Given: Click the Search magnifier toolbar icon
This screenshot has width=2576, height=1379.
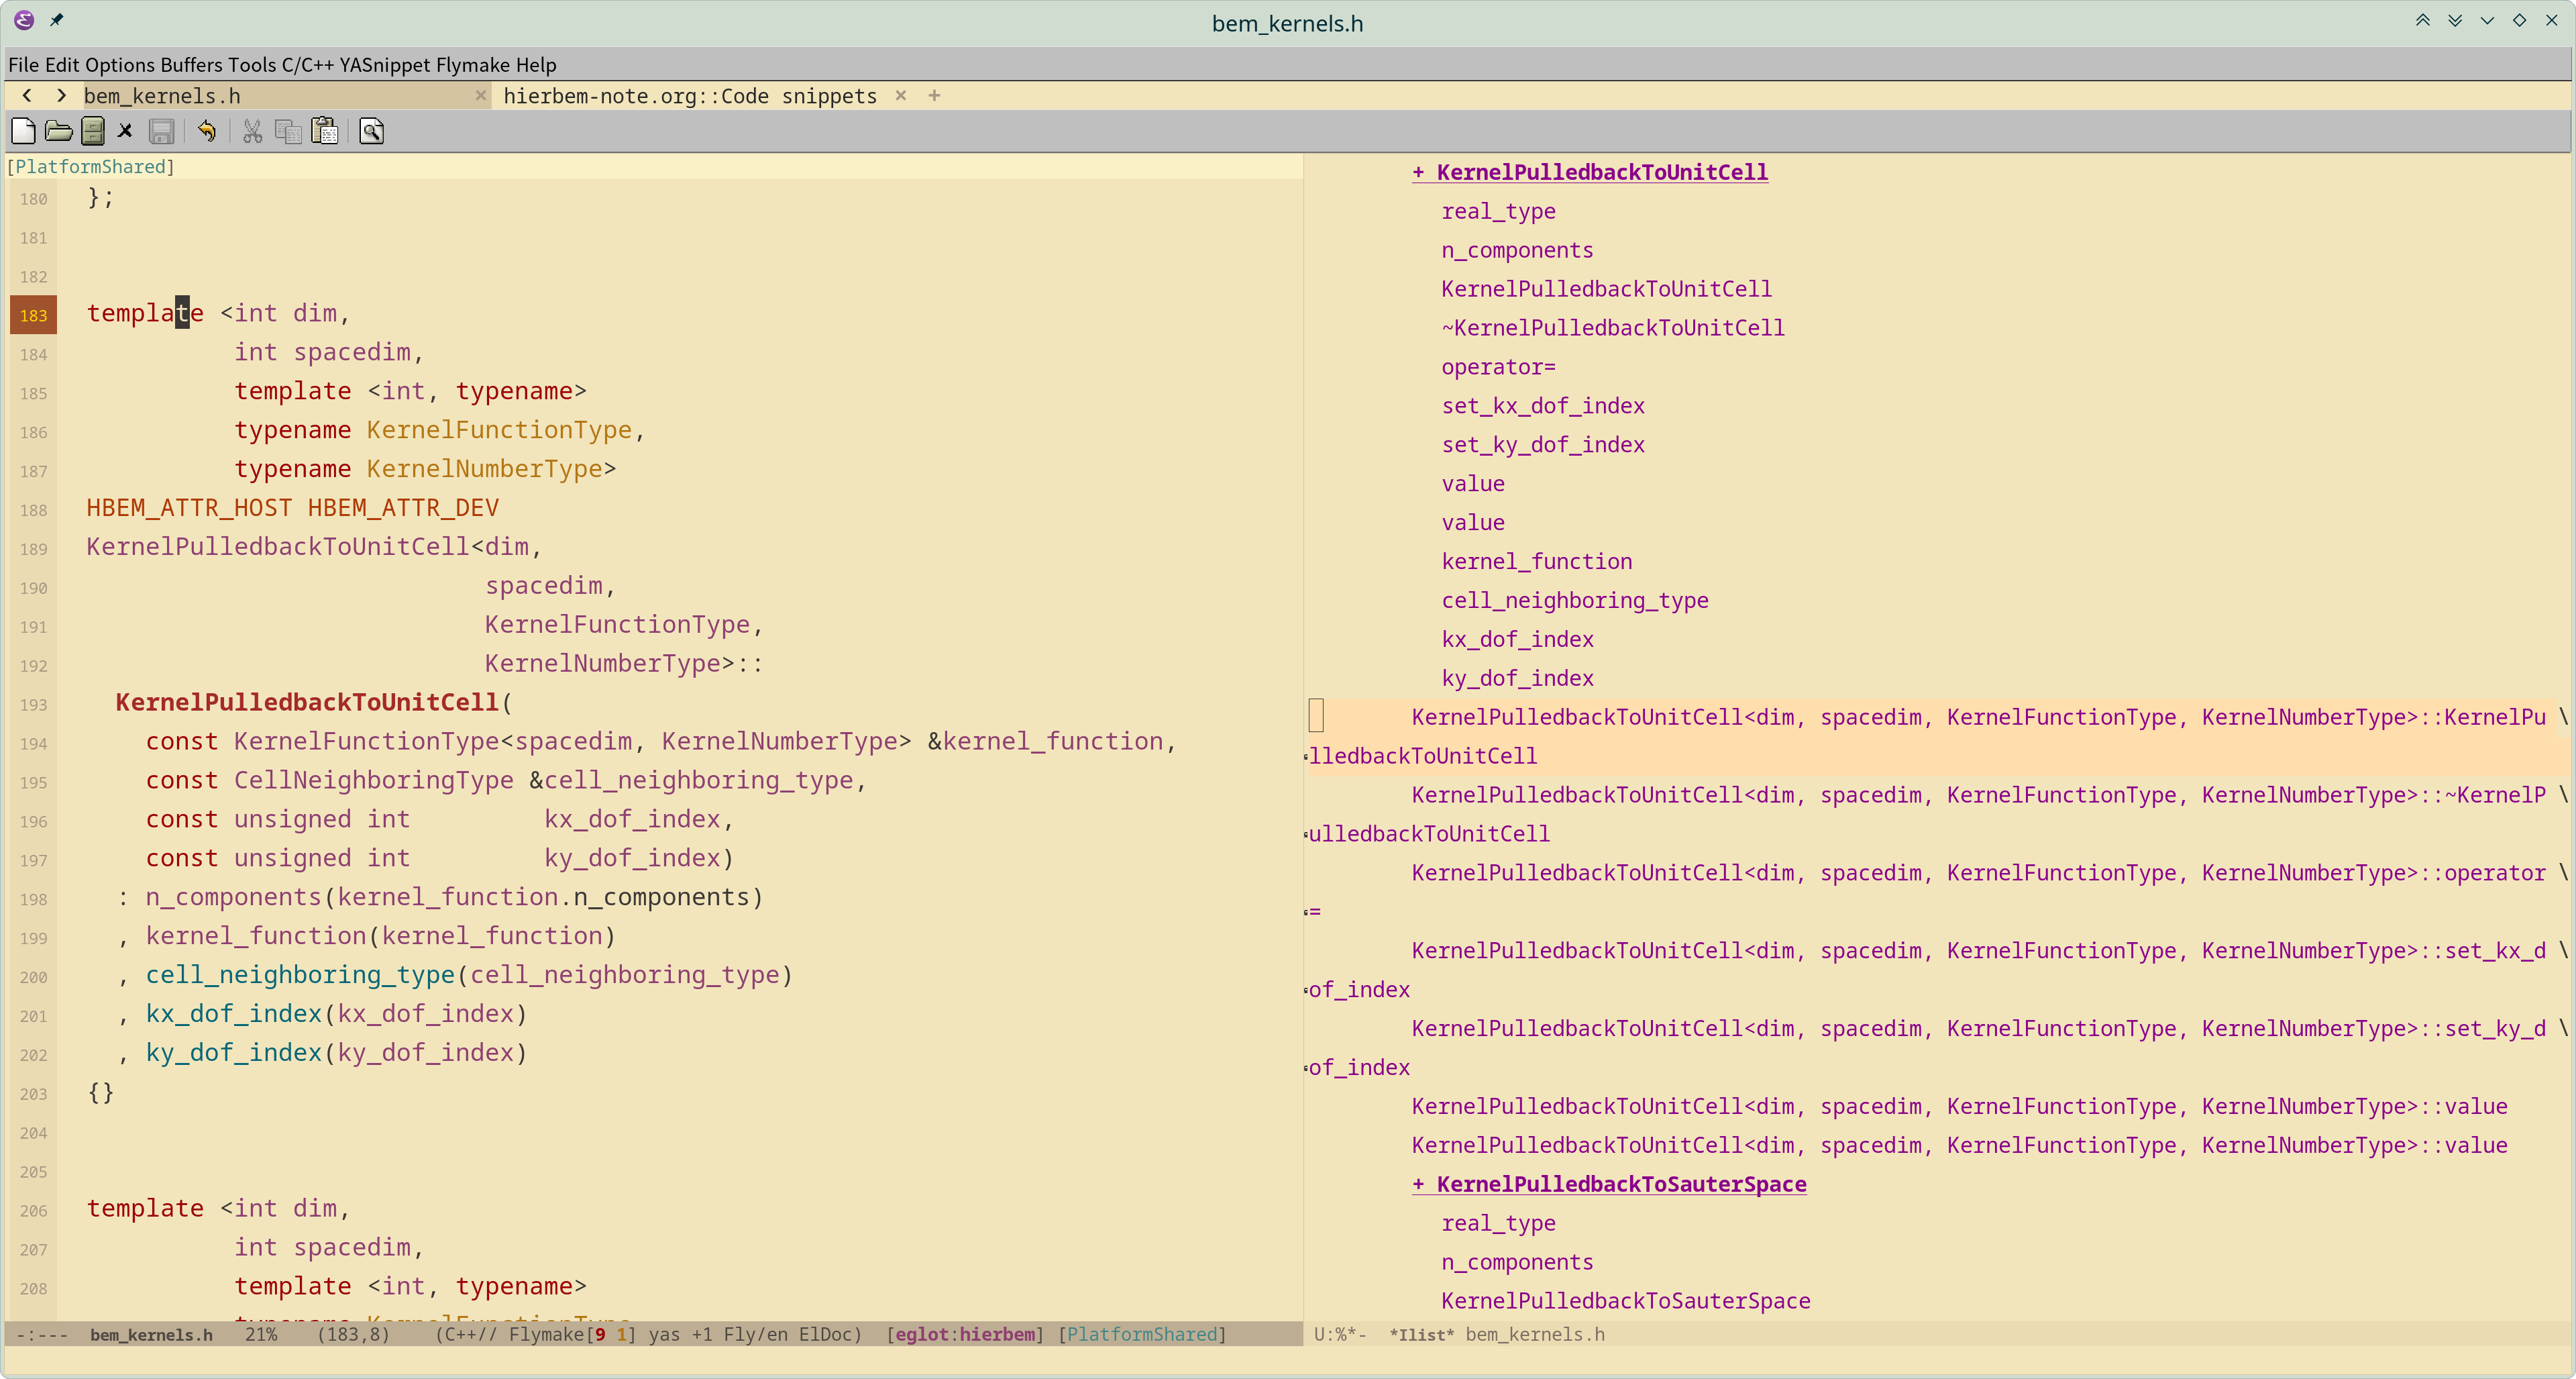Looking at the screenshot, I should [371, 131].
